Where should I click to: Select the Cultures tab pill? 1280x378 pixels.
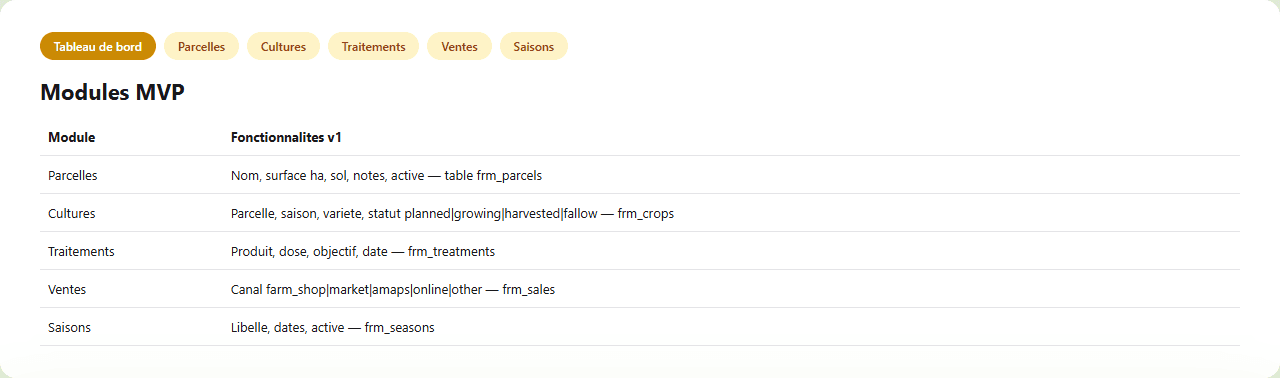283,46
